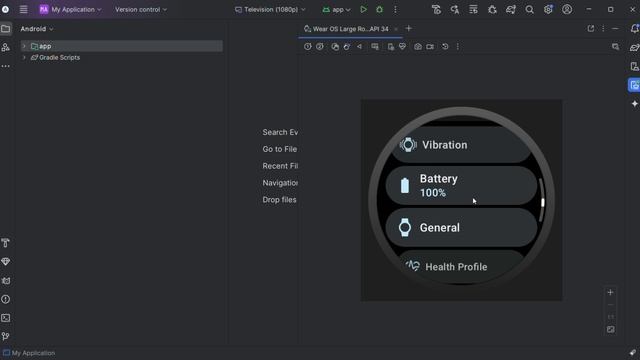Run the app with the green play button

[x=363, y=9]
